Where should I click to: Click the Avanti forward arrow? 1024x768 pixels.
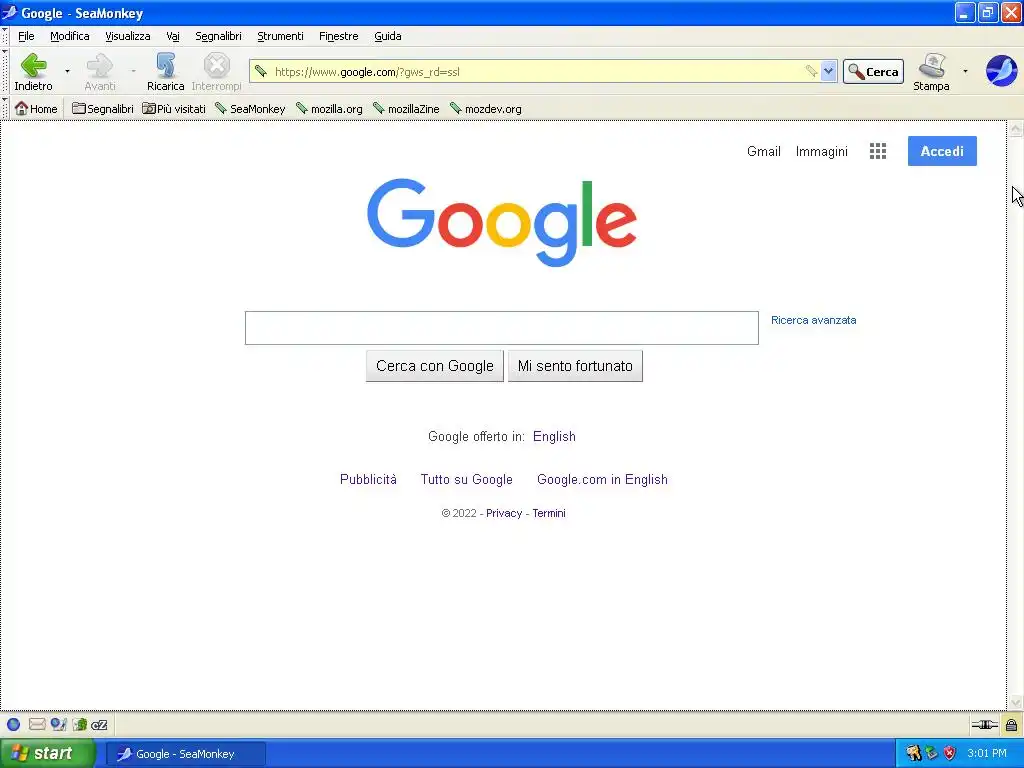point(100,71)
